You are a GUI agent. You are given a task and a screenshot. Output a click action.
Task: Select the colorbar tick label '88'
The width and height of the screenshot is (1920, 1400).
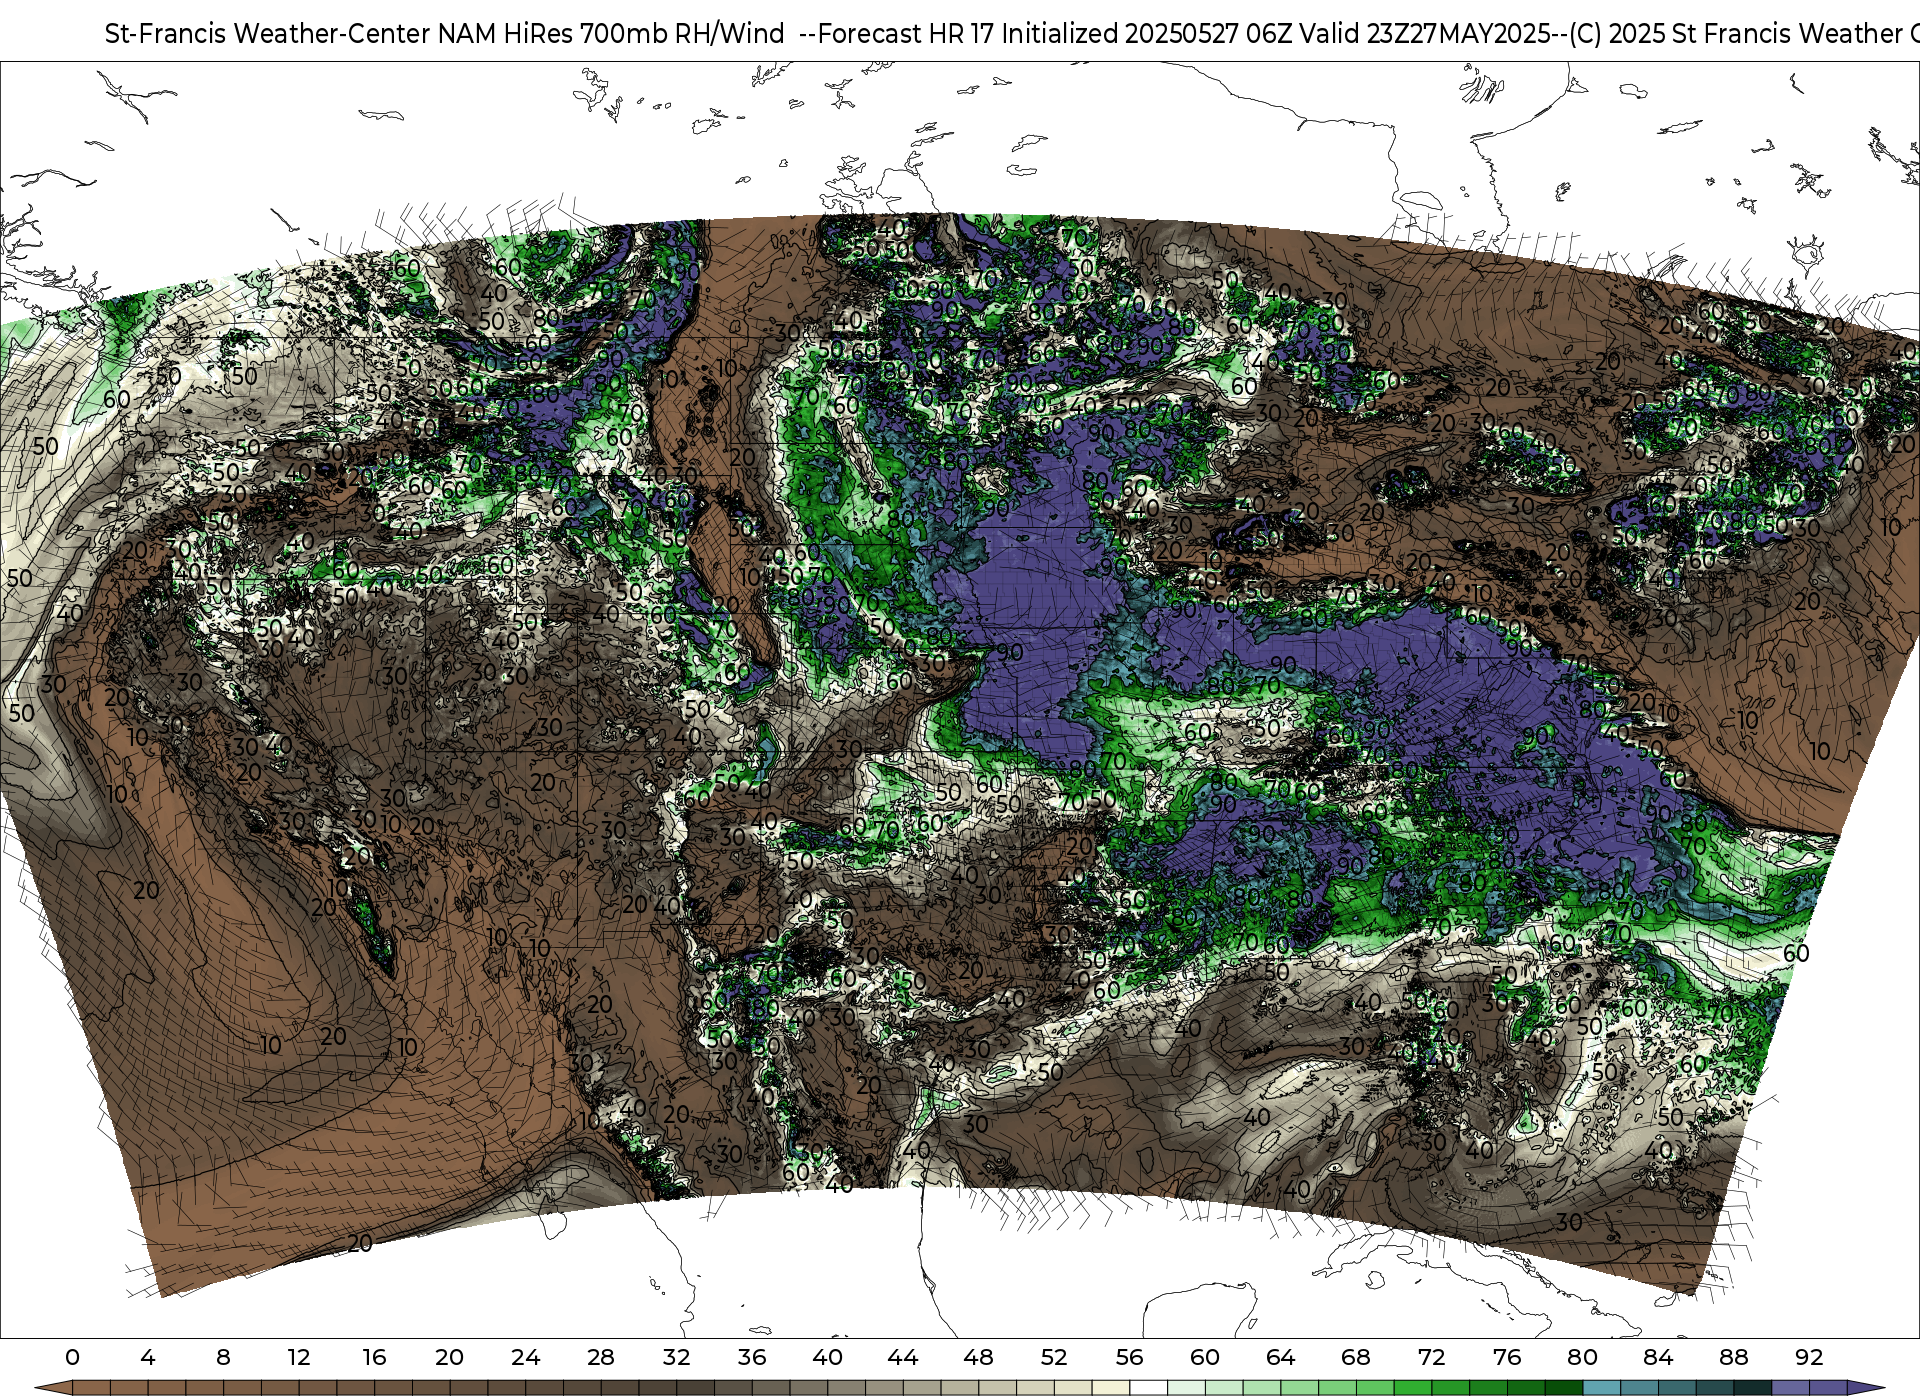coord(1733,1357)
